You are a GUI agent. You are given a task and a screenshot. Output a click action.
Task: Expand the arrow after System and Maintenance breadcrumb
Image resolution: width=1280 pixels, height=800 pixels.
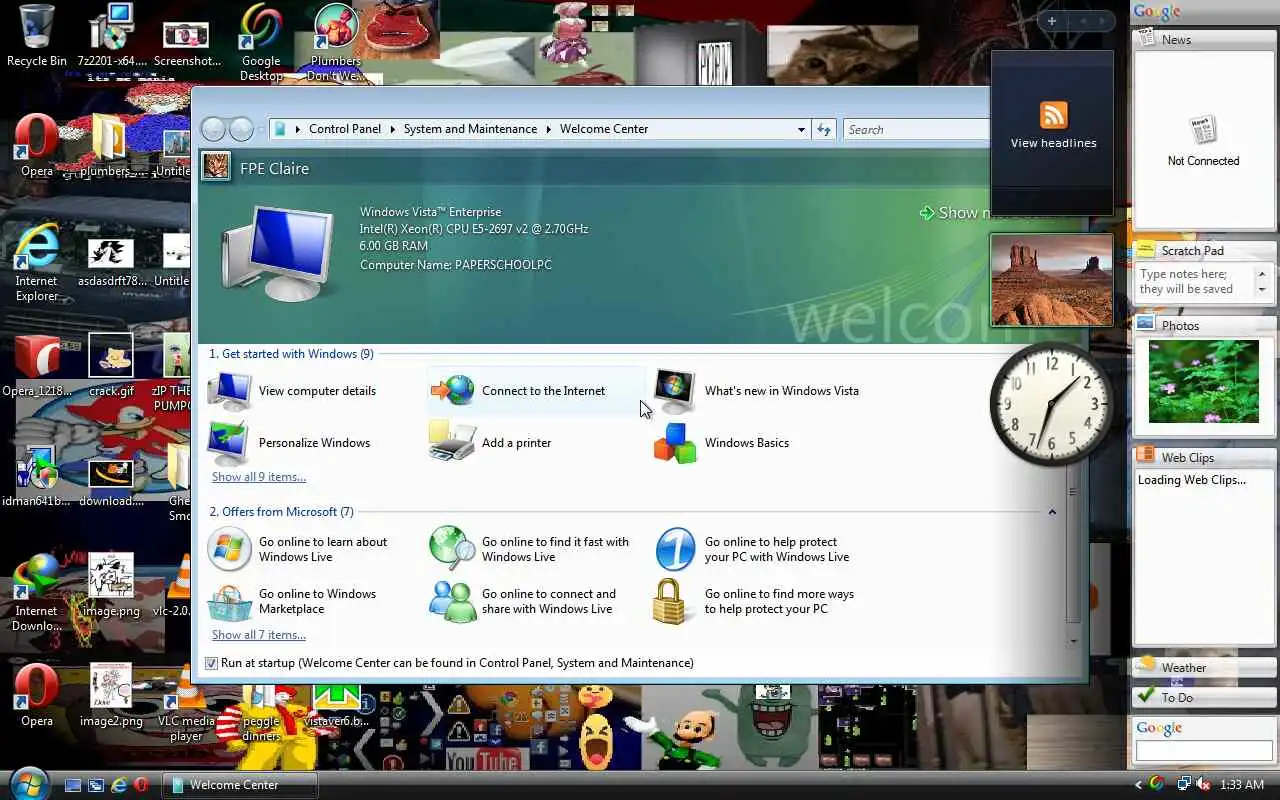coord(548,129)
